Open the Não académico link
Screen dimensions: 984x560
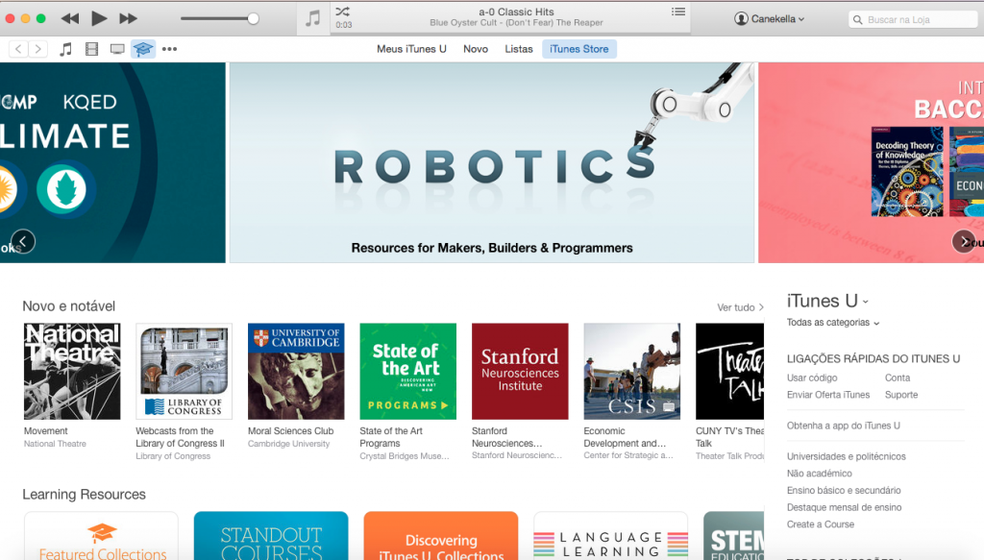click(820, 473)
